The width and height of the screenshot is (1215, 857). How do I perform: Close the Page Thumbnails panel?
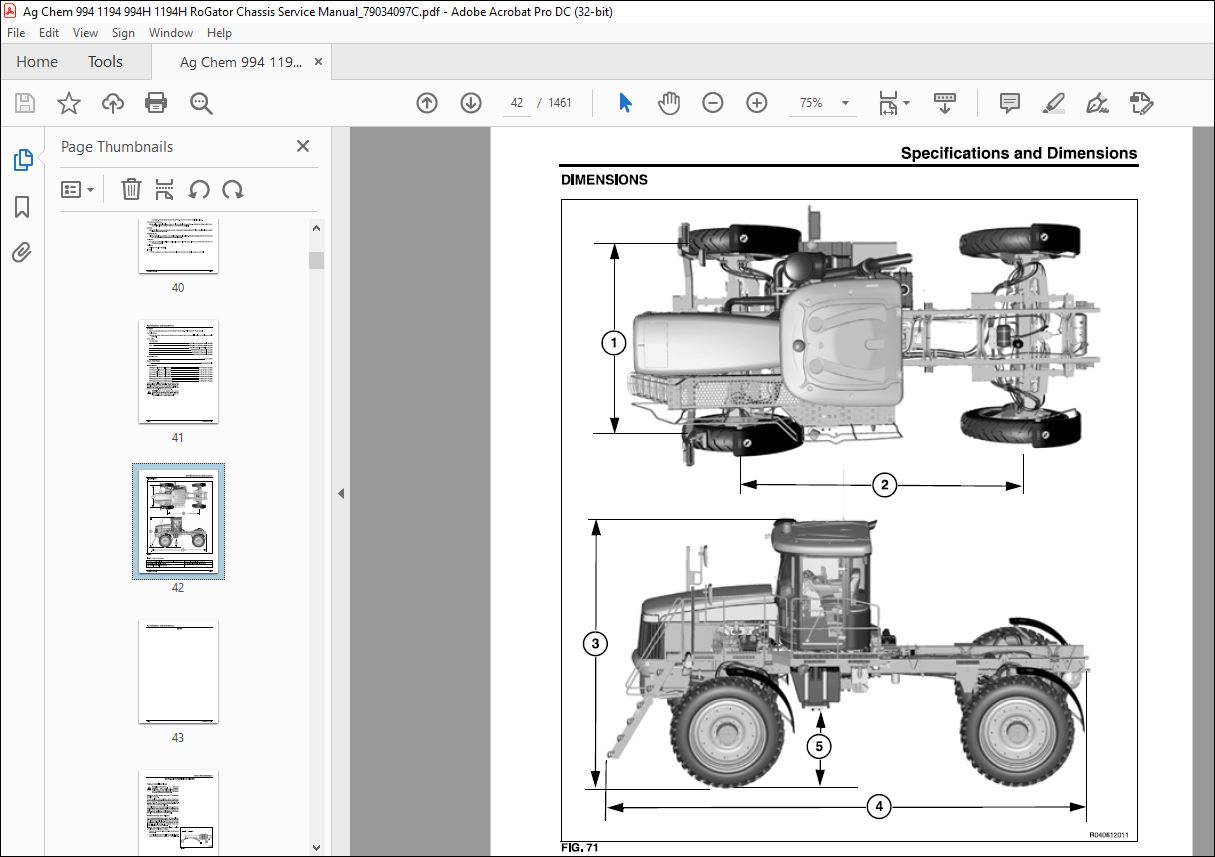pos(303,146)
